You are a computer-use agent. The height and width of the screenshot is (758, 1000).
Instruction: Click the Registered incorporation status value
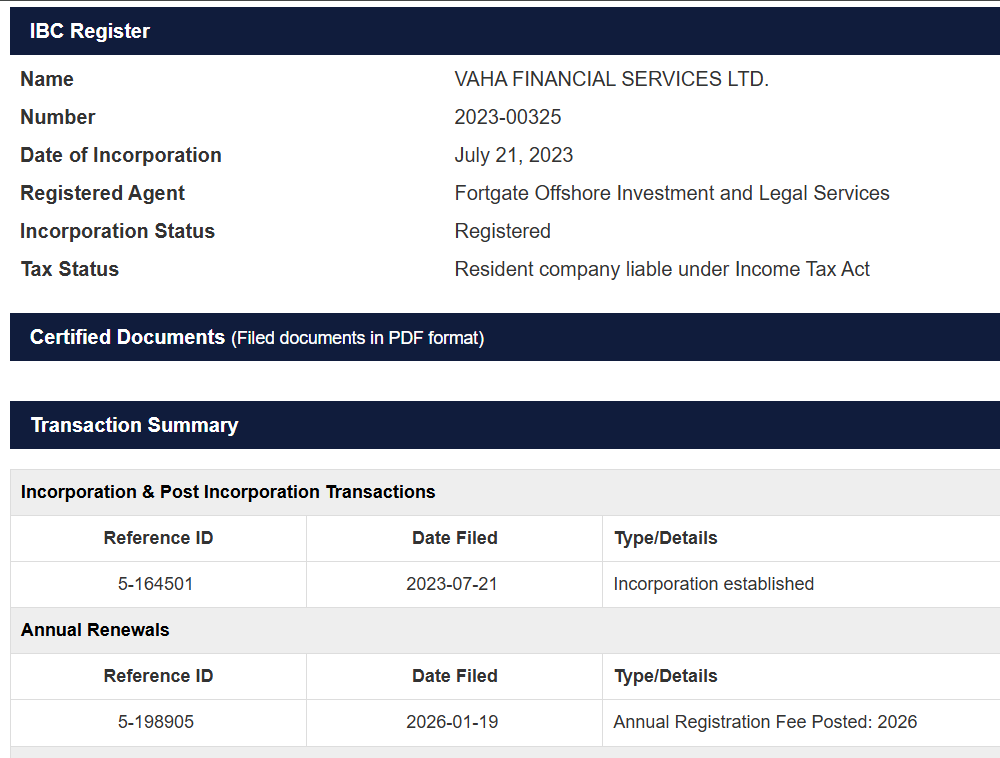coord(503,231)
